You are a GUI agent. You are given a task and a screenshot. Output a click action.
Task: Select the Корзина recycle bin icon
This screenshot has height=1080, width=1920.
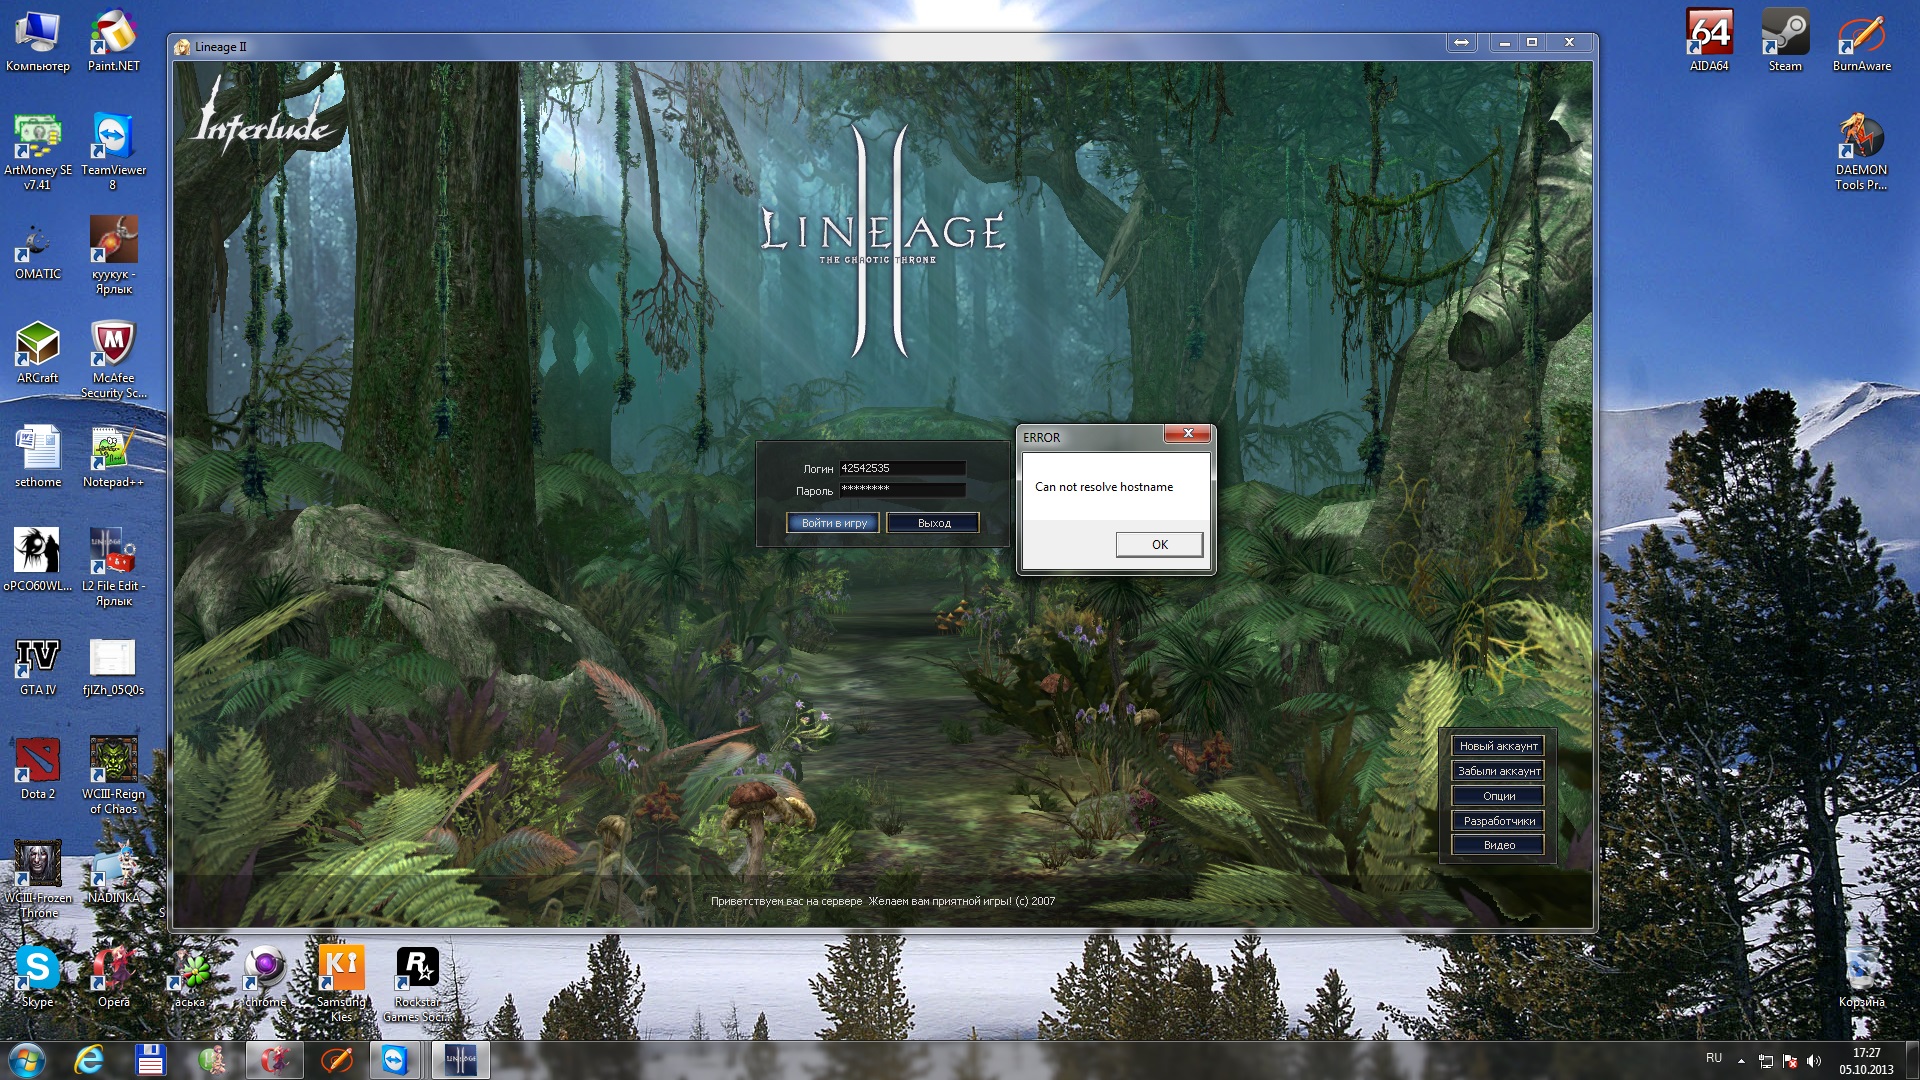1861,978
